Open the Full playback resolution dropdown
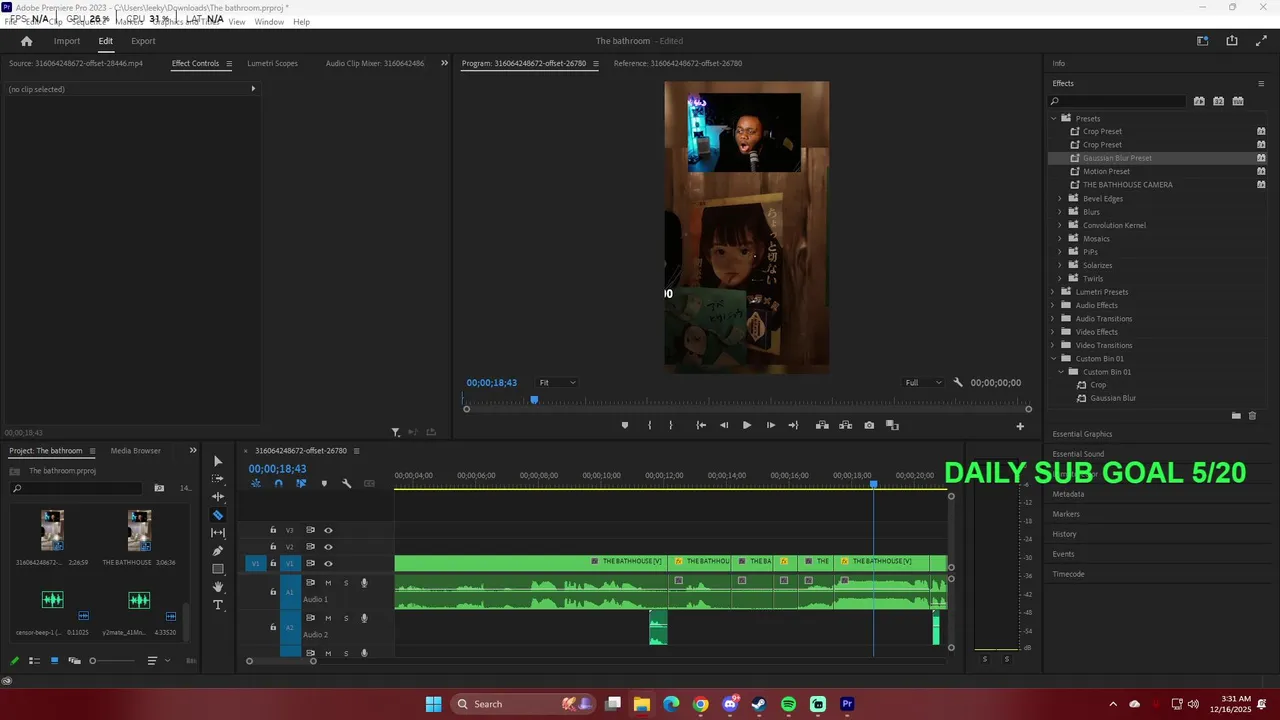1280x720 pixels. coord(923,383)
